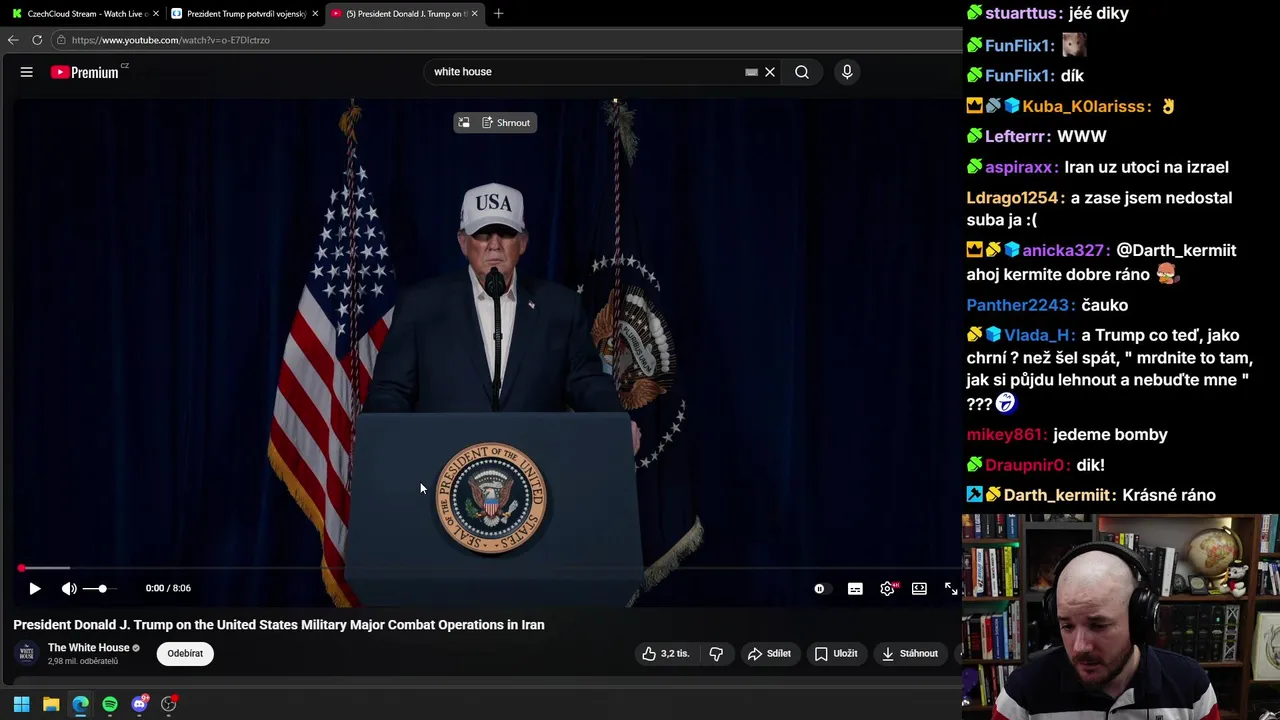Focus the browser address bar URL
1280x720 pixels.
point(171,40)
